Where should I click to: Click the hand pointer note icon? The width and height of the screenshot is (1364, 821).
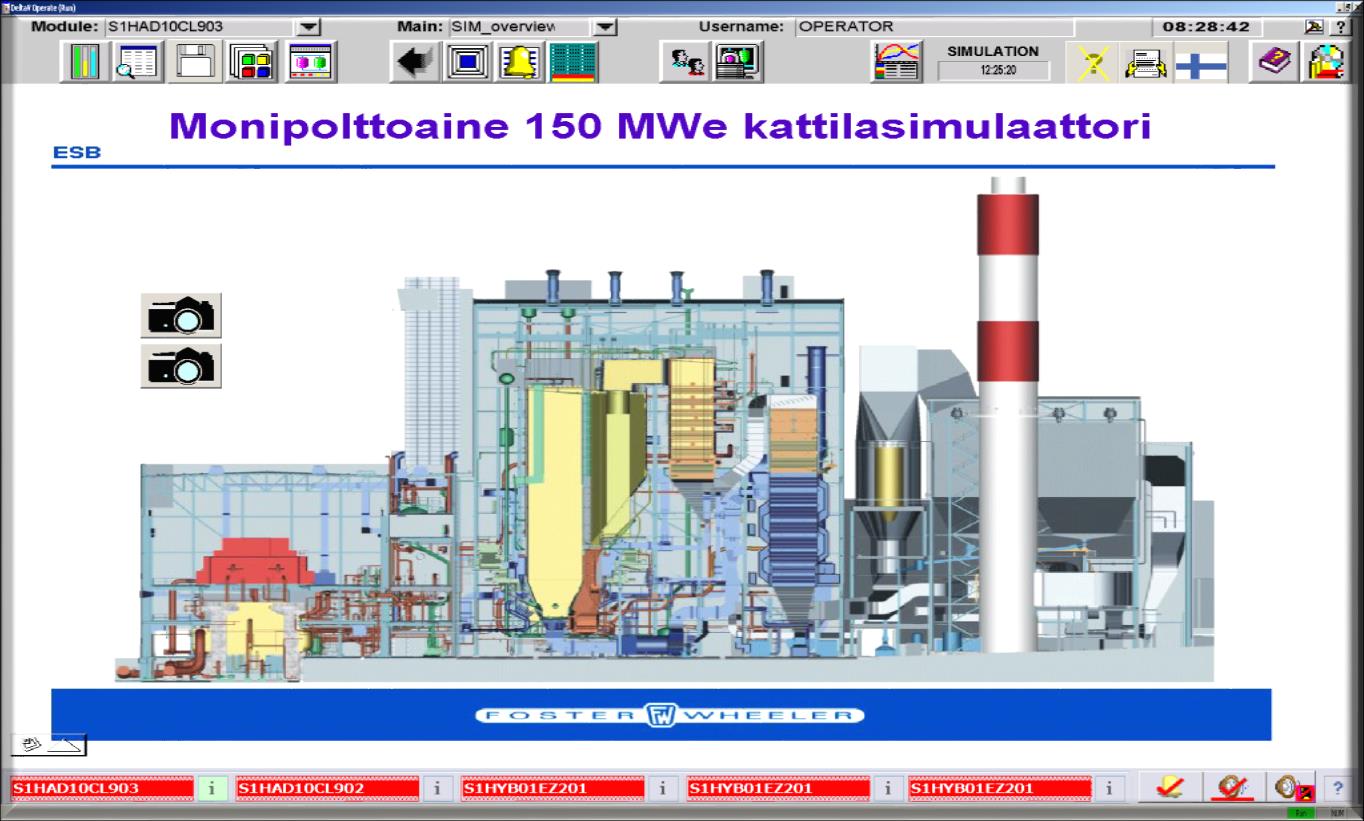coord(49,744)
